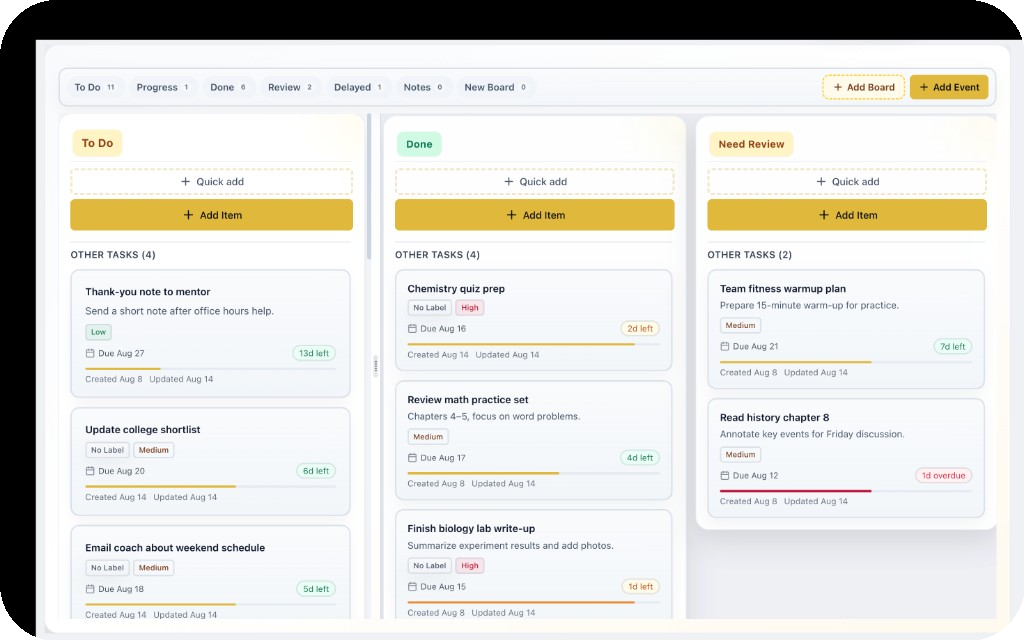
Task: Click plus icon on Add Board button
Action: tap(838, 87)
